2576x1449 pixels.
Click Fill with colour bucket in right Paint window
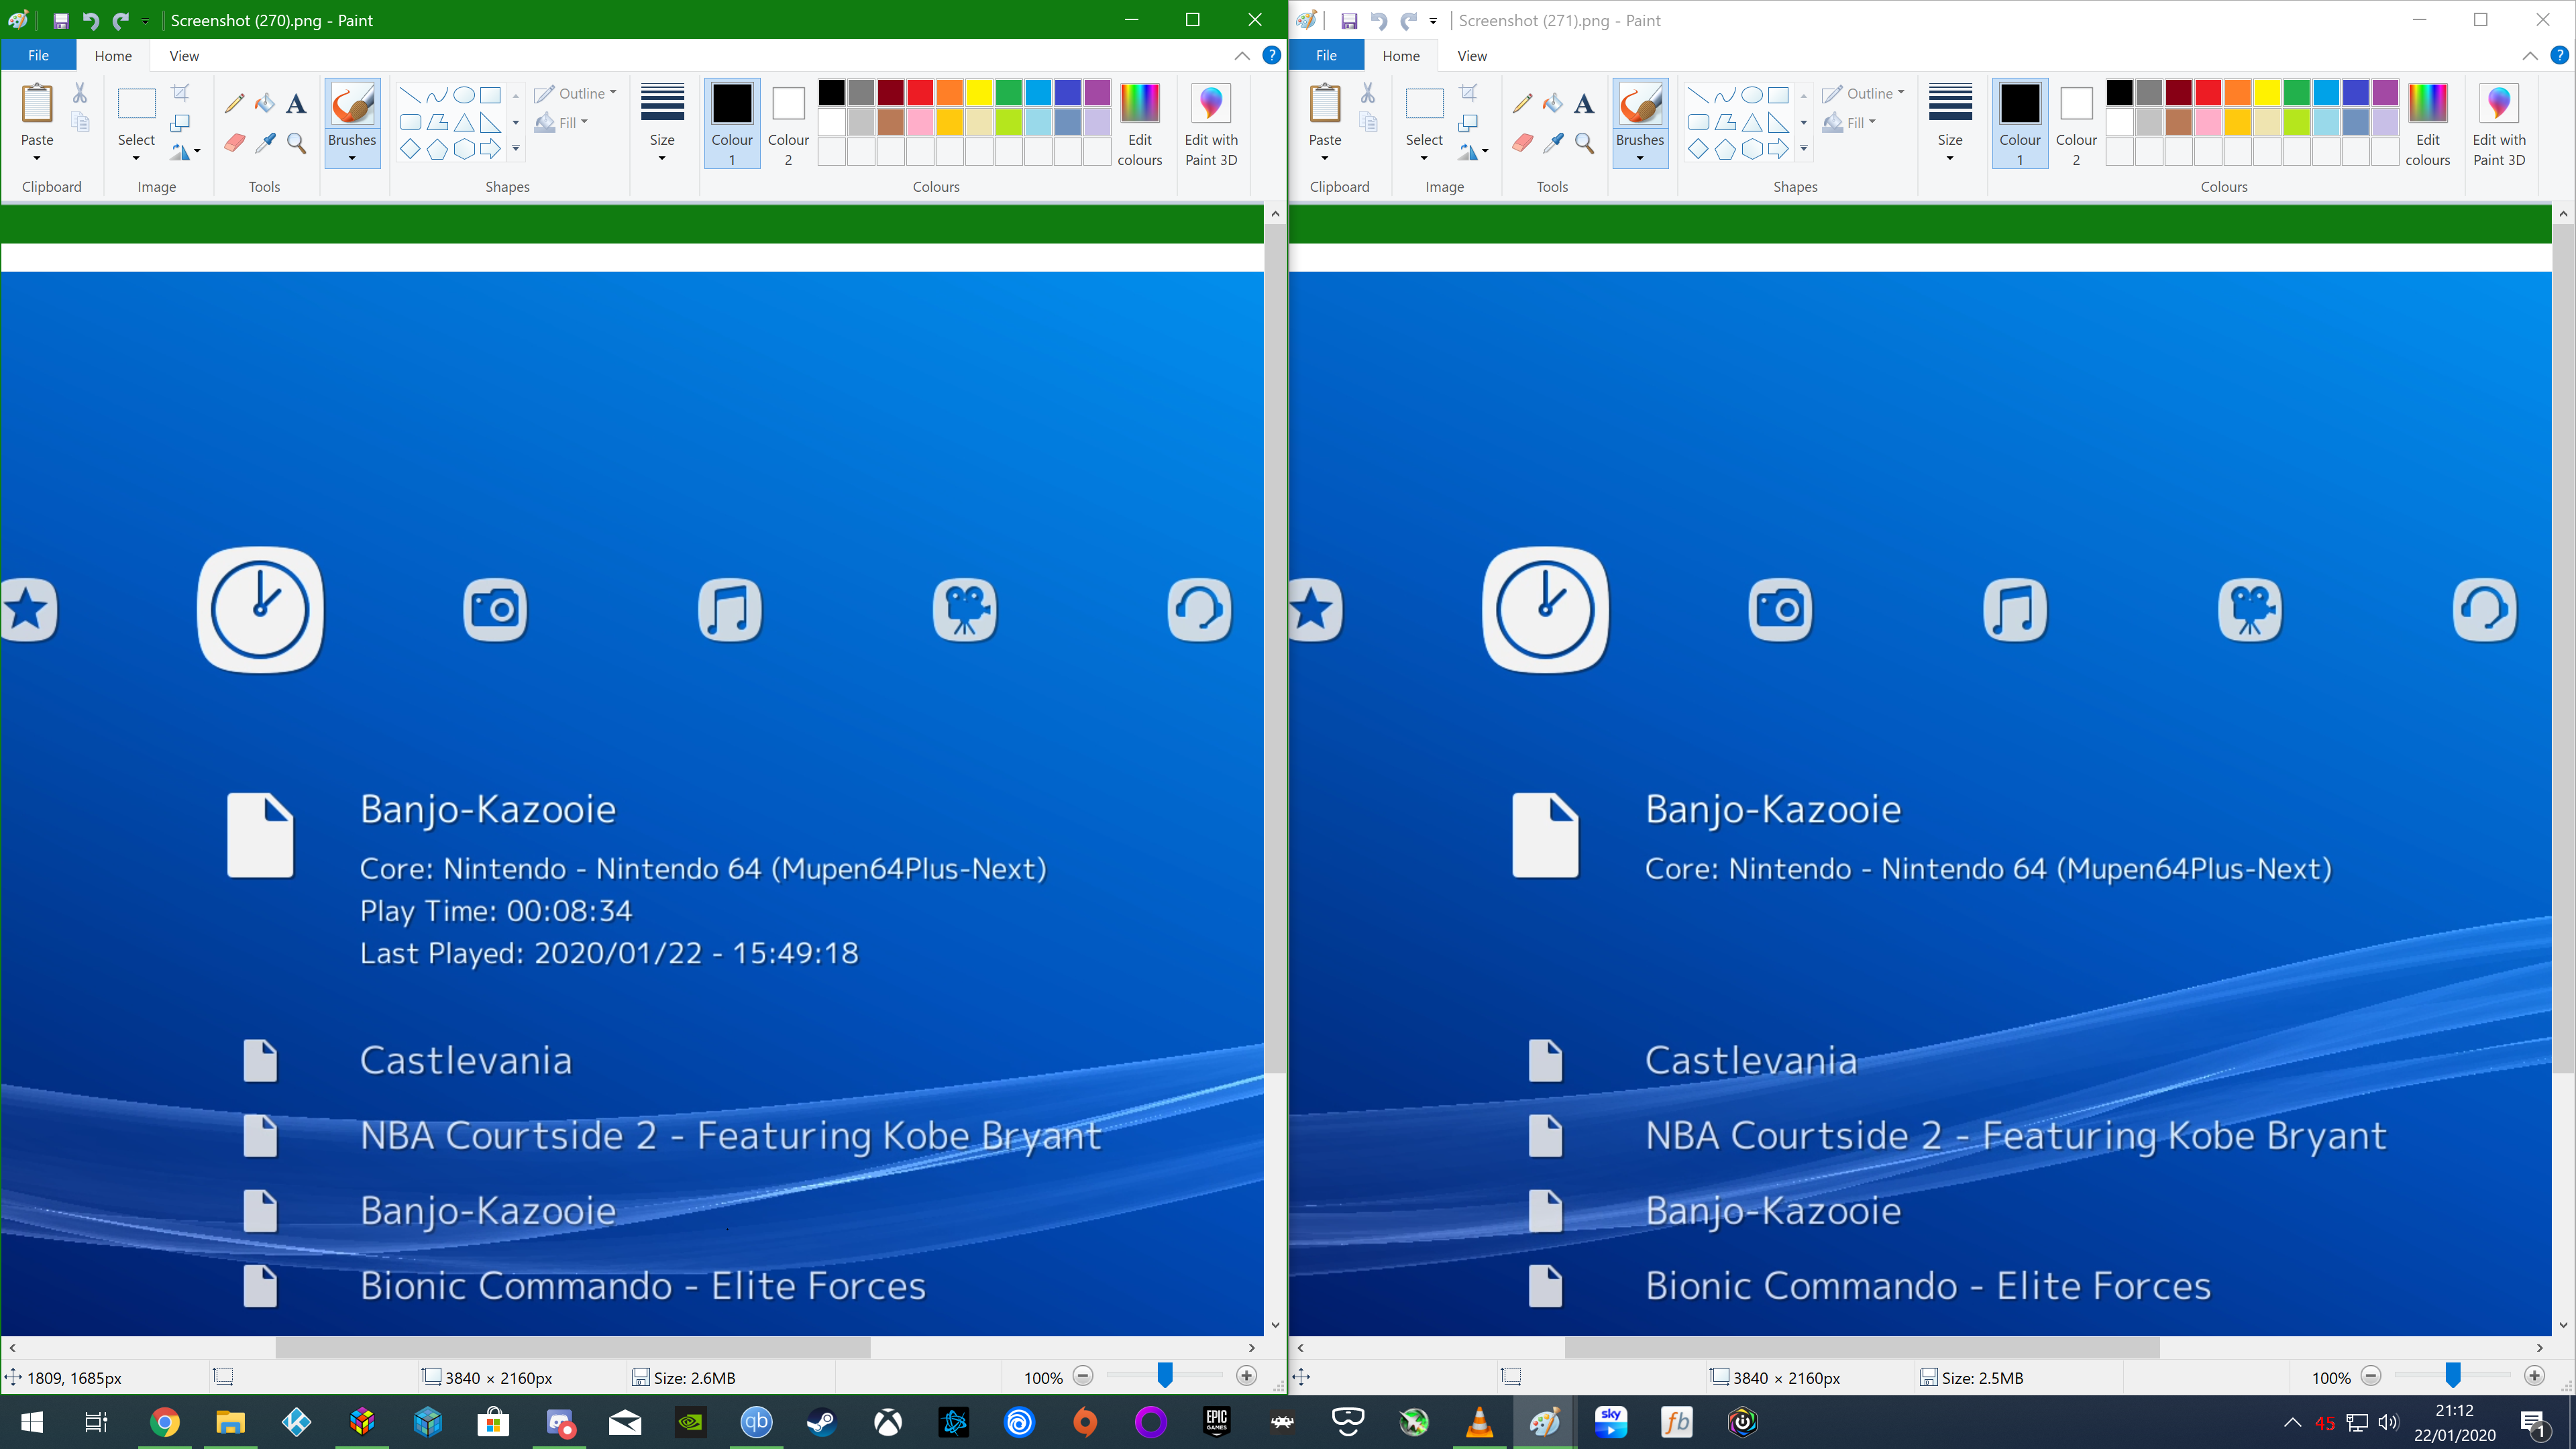pos(1553,103)
